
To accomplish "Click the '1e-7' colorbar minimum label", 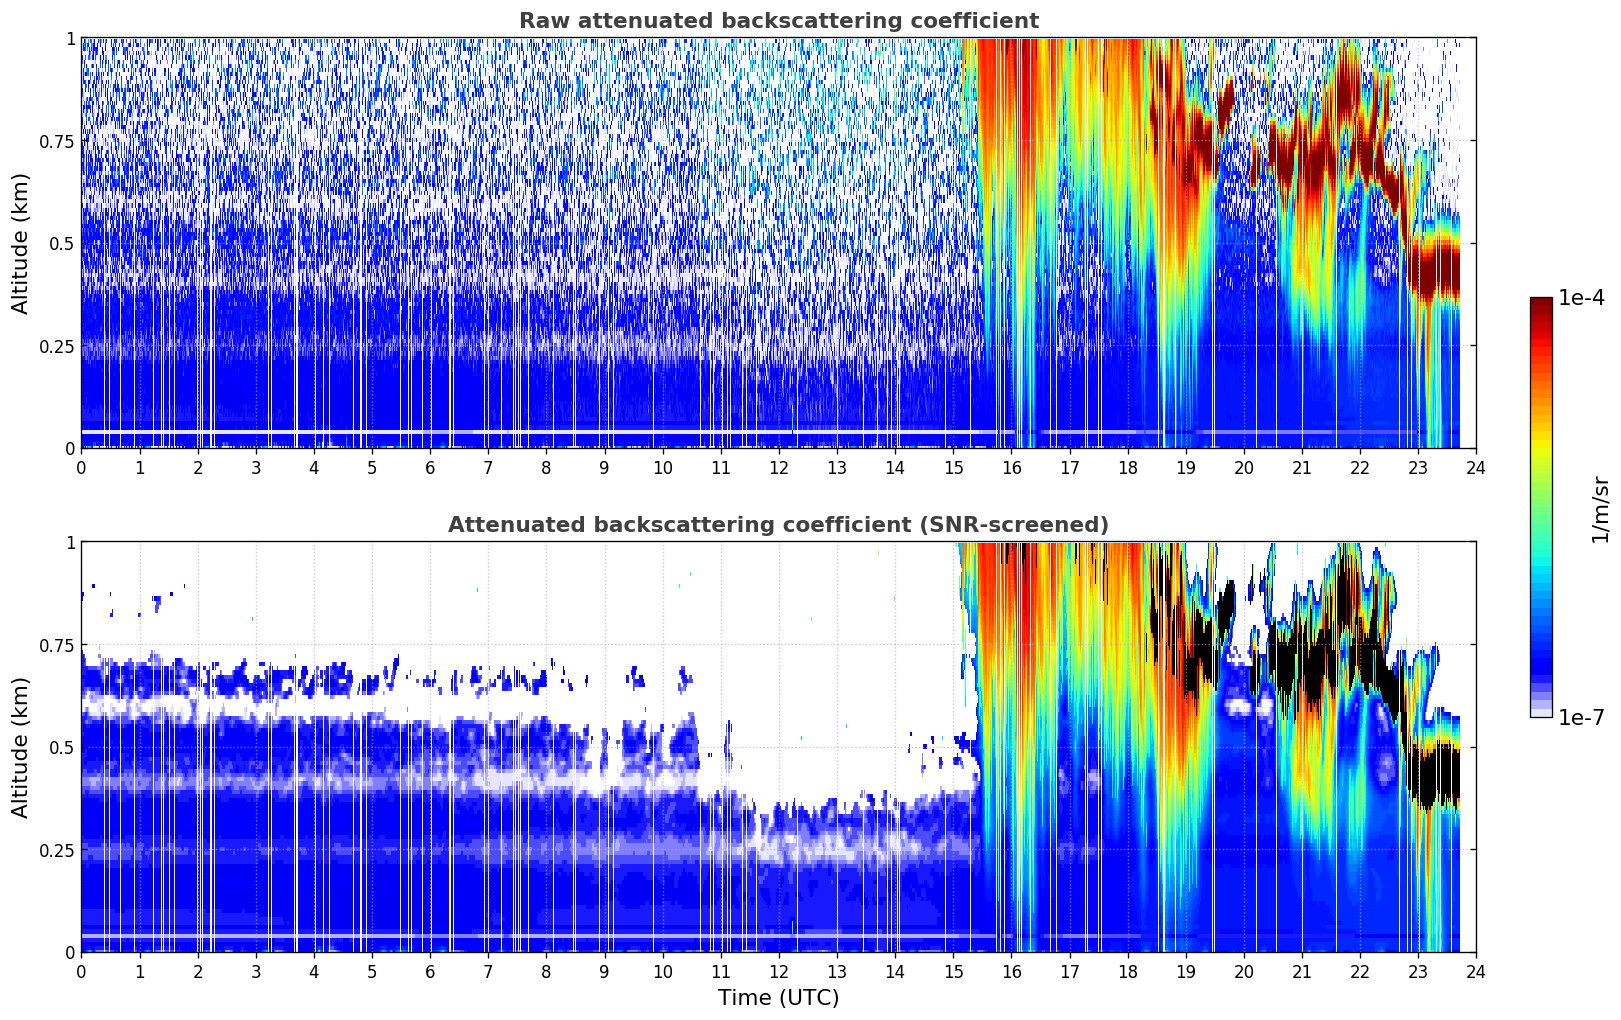I will pos(1581,718).
